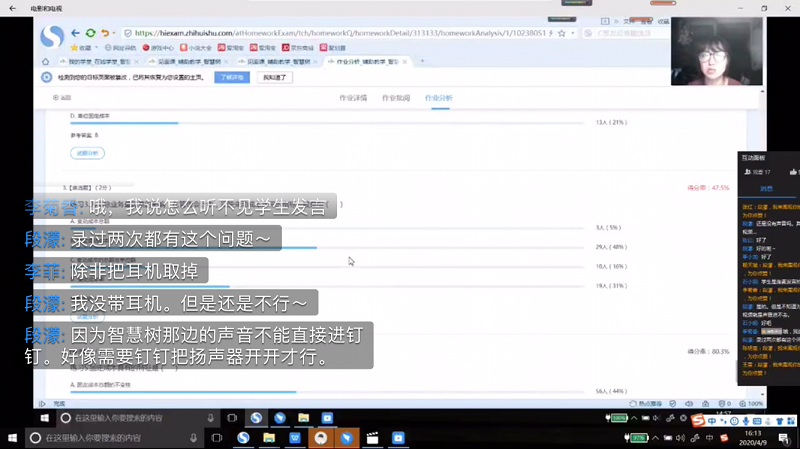
Task: Click the Windows Start button in taskbar
Action: point(10,438)
